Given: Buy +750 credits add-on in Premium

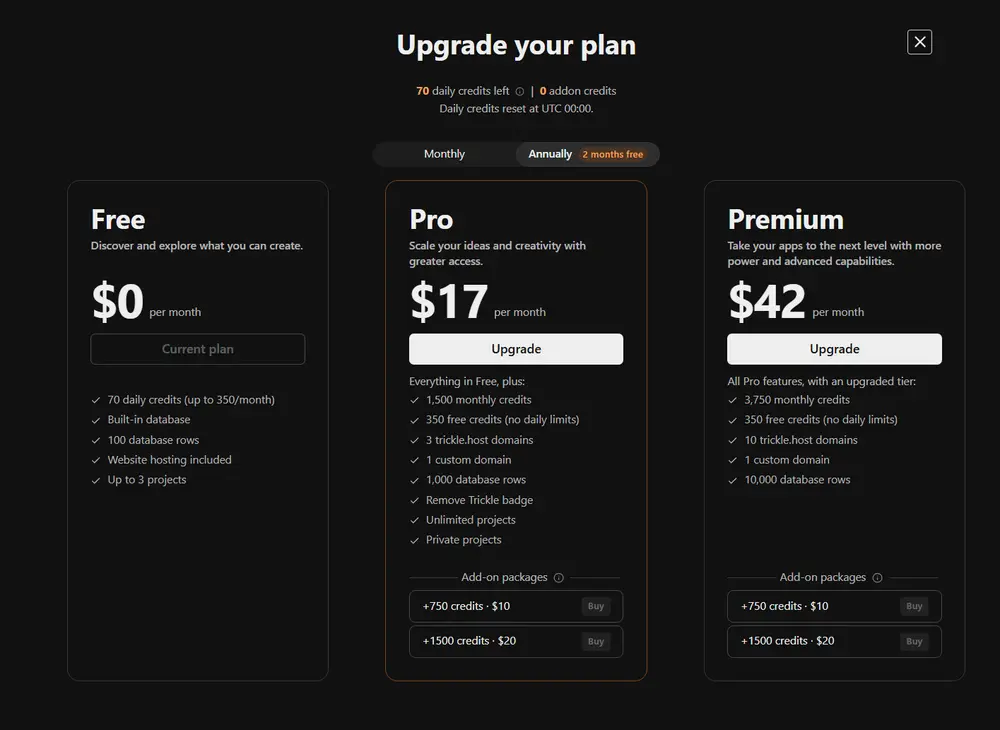Looking at the screenshot, I should coord(914,606).
